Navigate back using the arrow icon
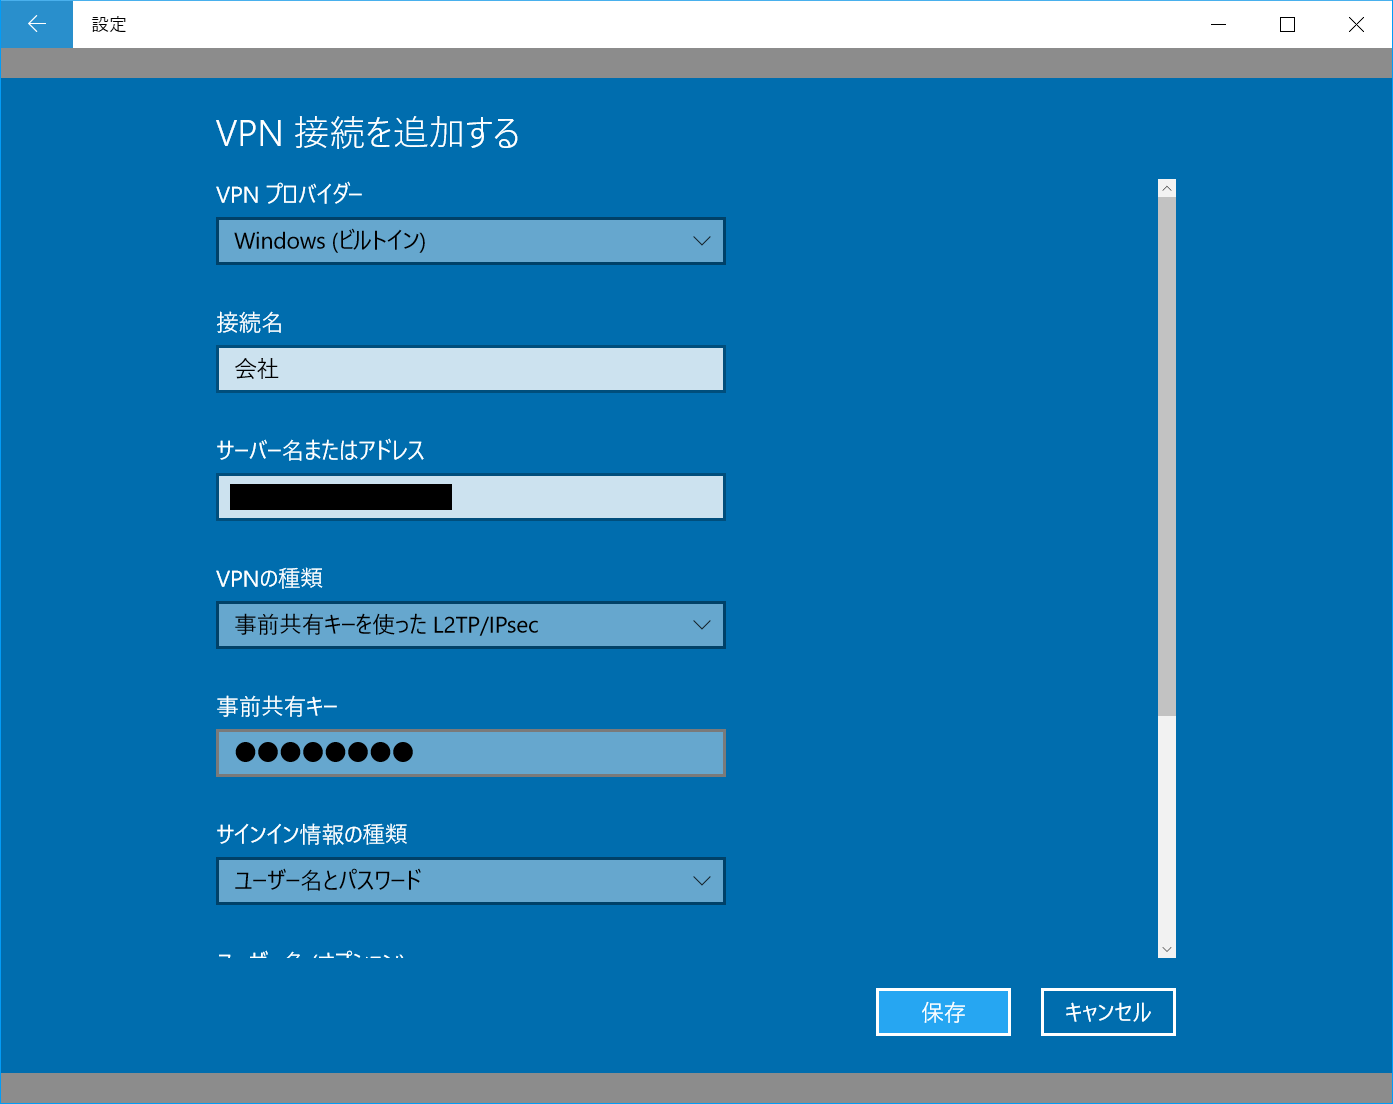1393x1104 pixels. coord(35,23)
